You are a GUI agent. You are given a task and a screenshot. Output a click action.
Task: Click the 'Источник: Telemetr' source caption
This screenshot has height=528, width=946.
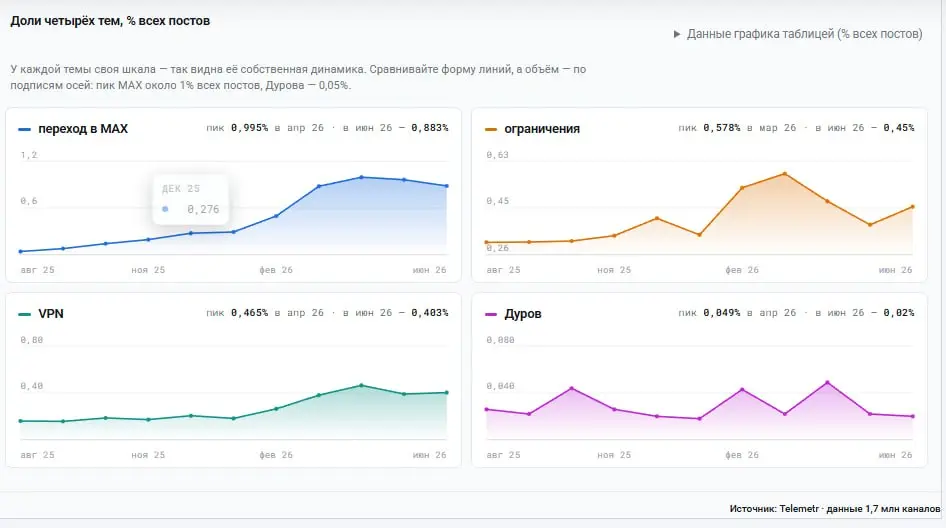834,509
